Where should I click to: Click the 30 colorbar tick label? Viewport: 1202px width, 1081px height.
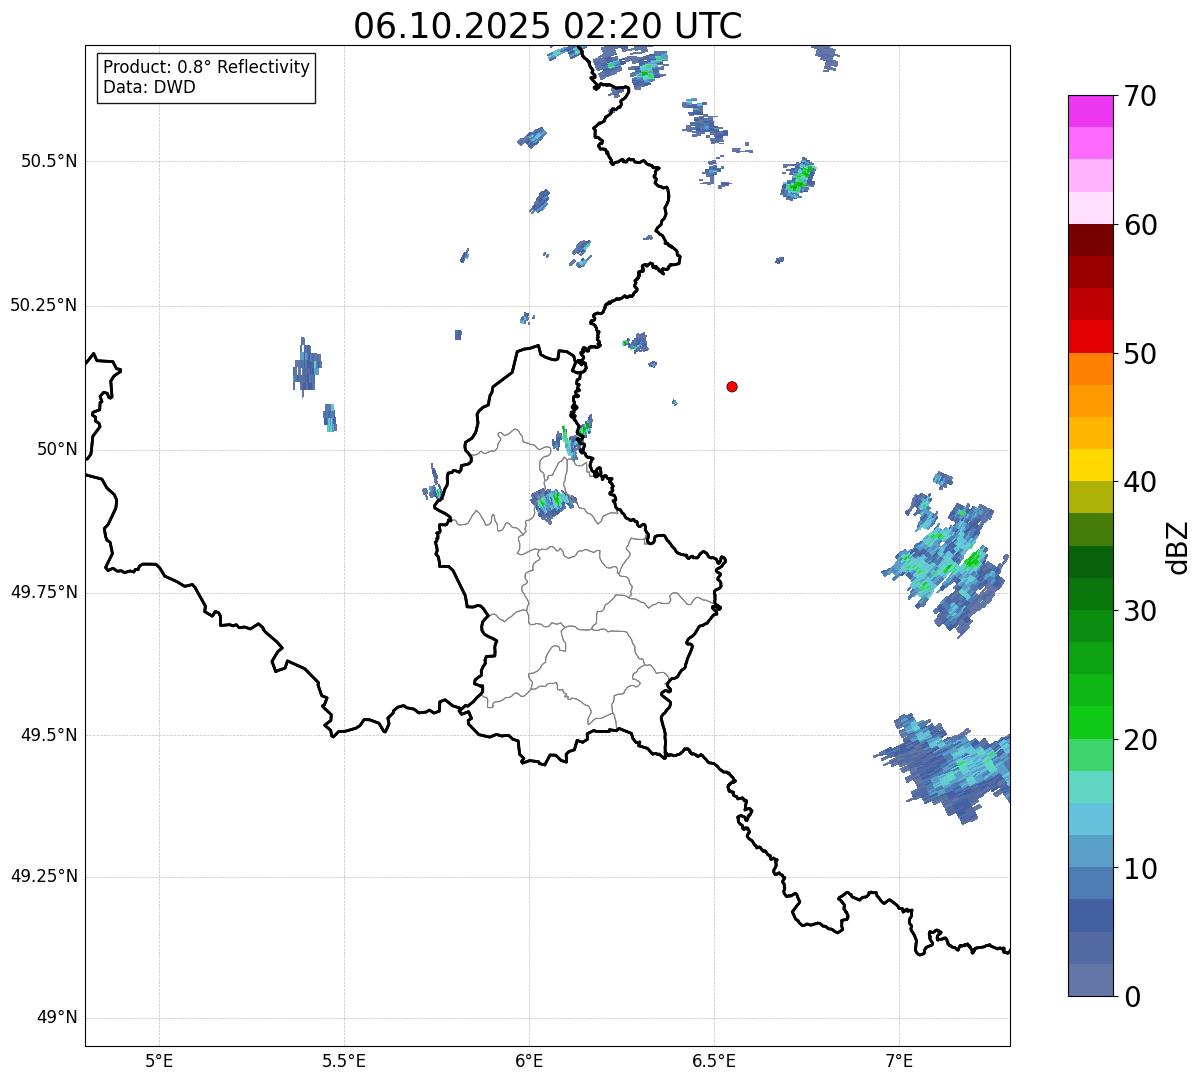(x=1140, y=611)
